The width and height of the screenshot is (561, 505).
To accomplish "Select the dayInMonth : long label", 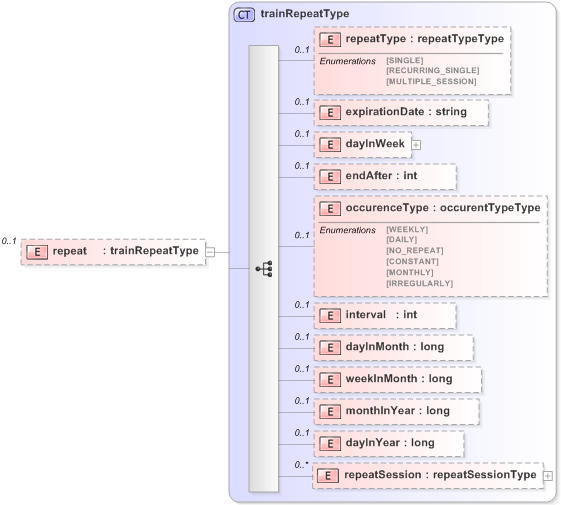I will [x=395, y=346].
